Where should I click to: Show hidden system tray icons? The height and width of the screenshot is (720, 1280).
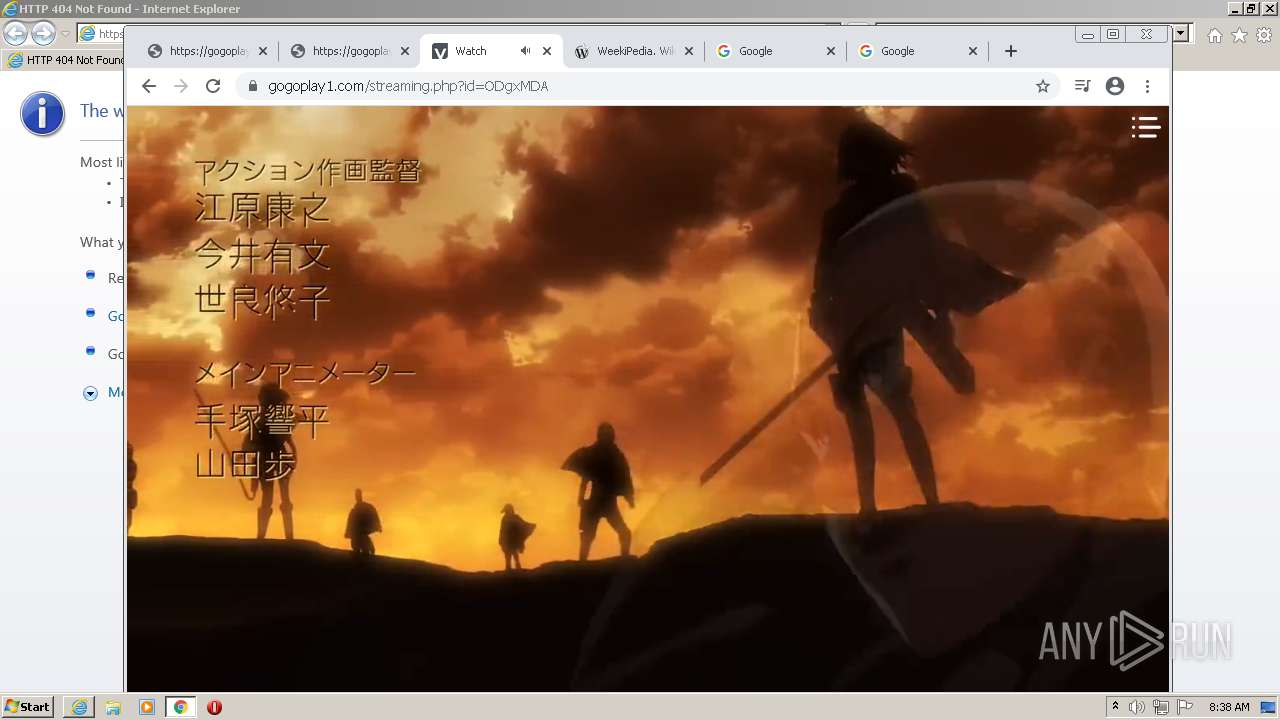pos(1115,707)
